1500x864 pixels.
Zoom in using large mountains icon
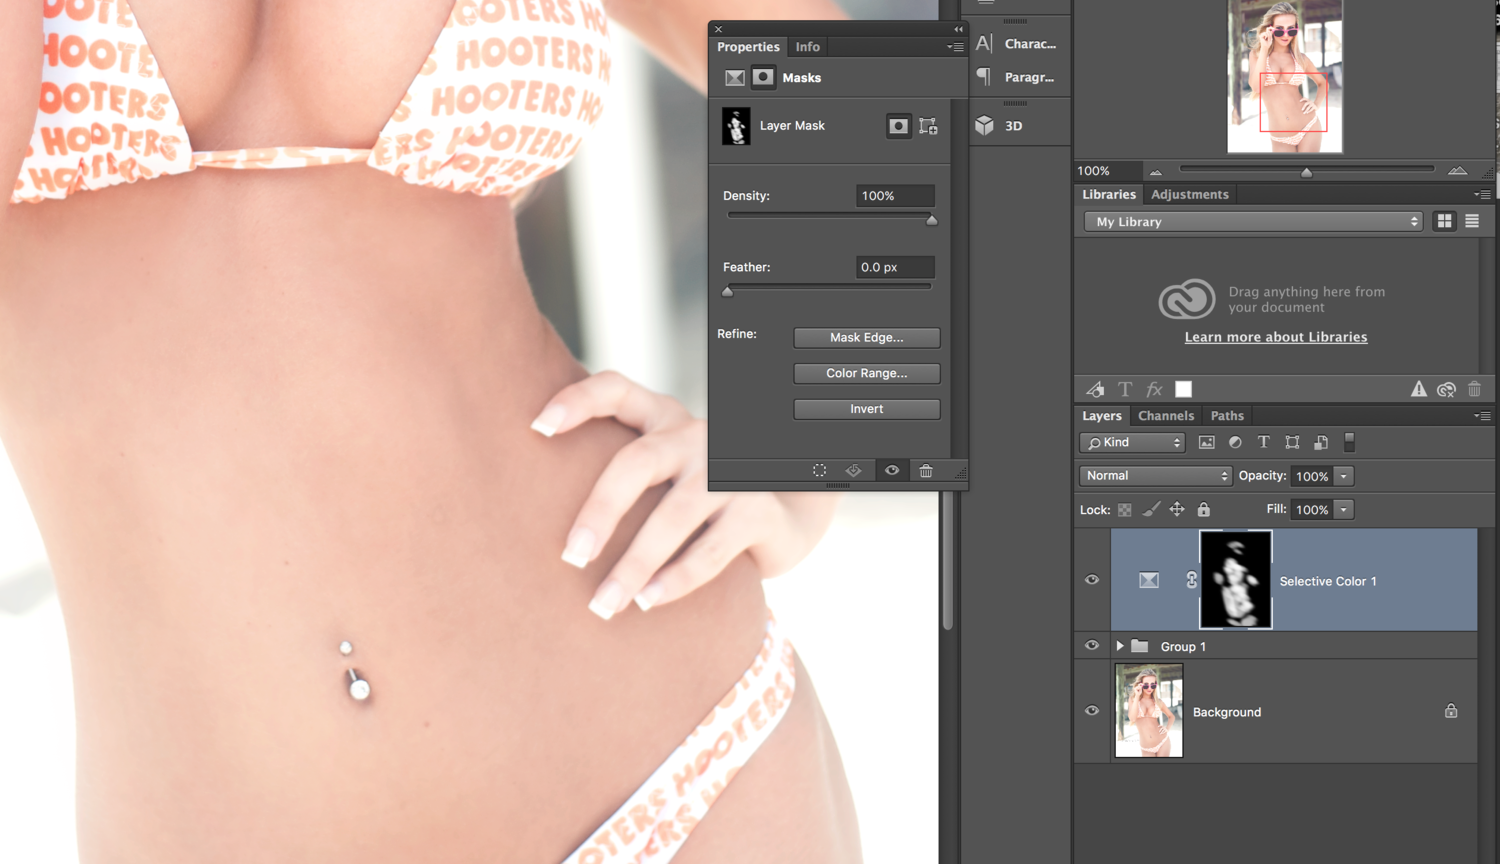pos(1457,171)
